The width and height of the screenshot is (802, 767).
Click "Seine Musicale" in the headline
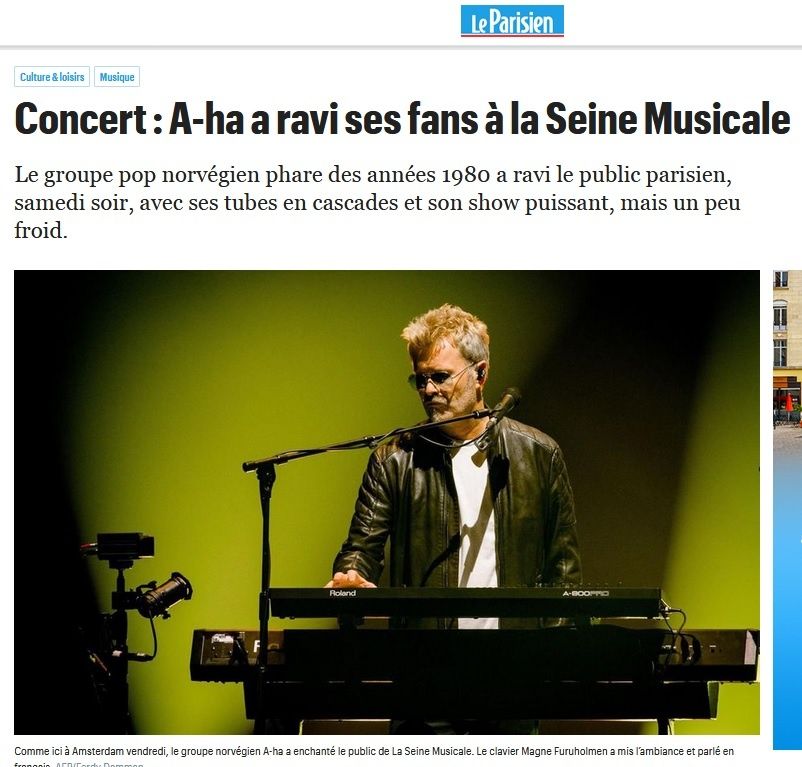tap(667, 119)
